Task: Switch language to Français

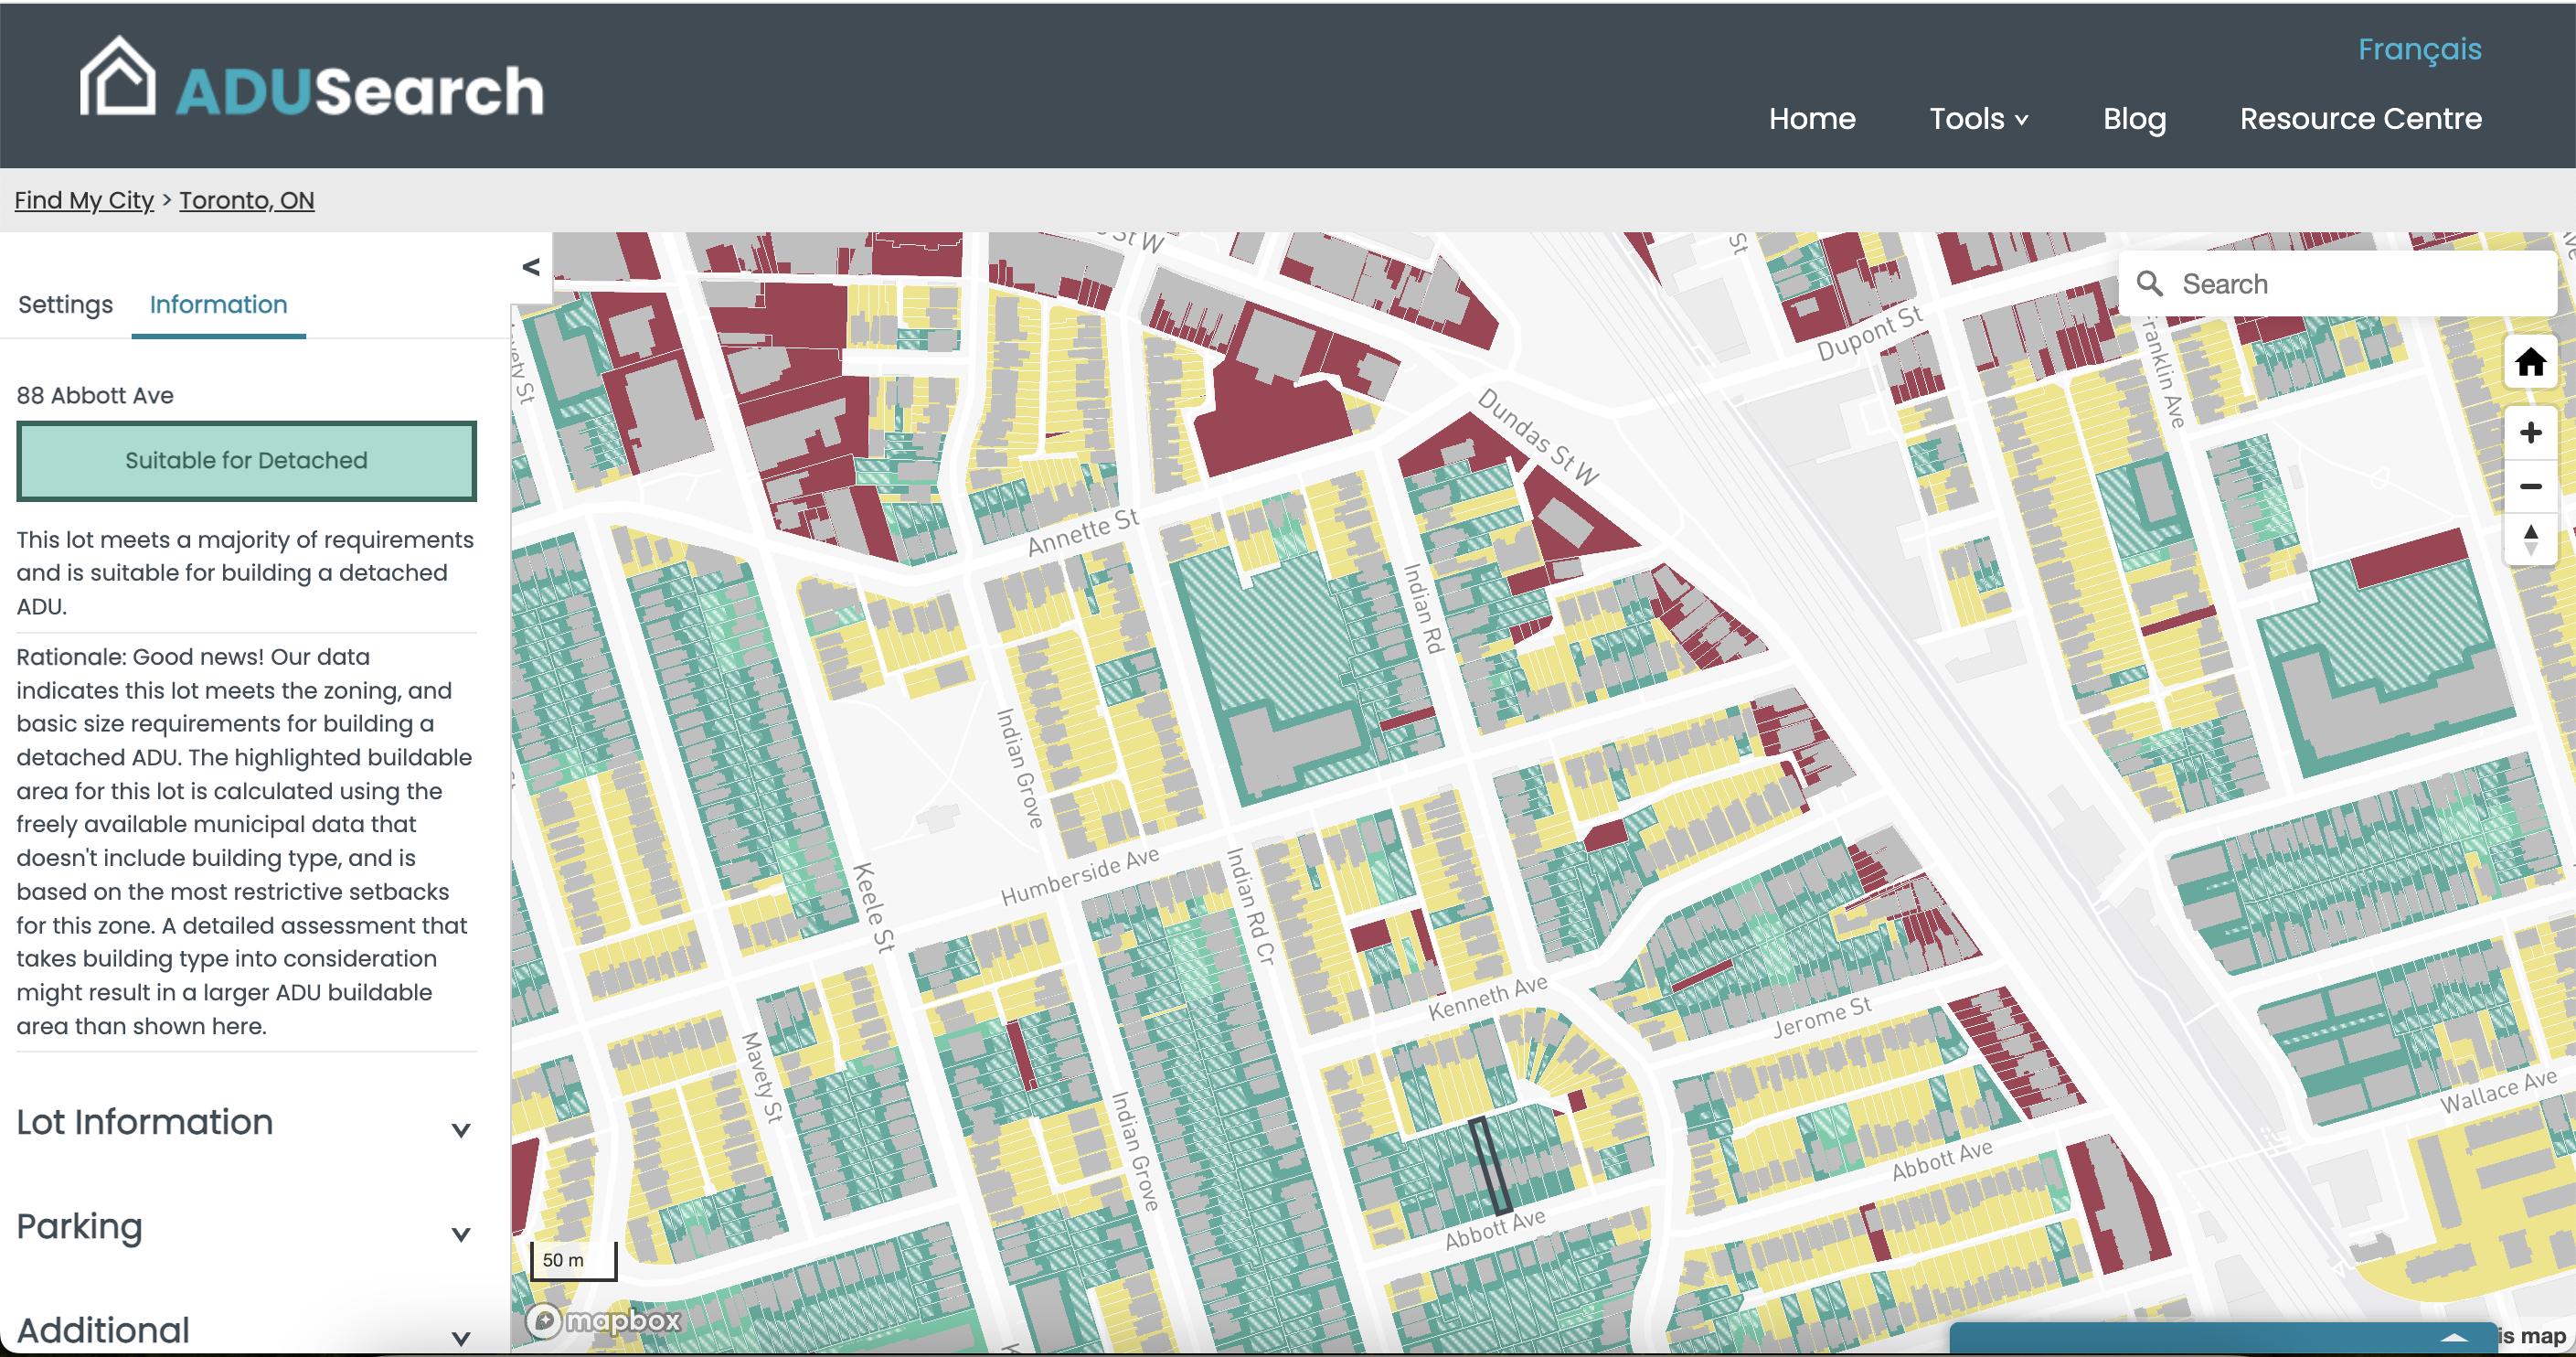Action: point(2419,49)
